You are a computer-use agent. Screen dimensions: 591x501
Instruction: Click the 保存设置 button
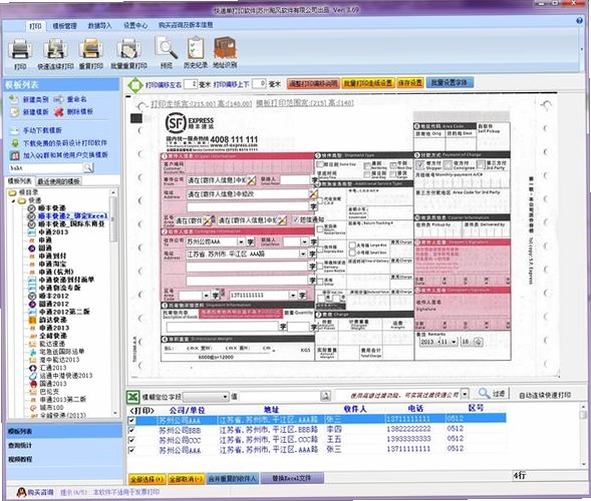[410, 83]
